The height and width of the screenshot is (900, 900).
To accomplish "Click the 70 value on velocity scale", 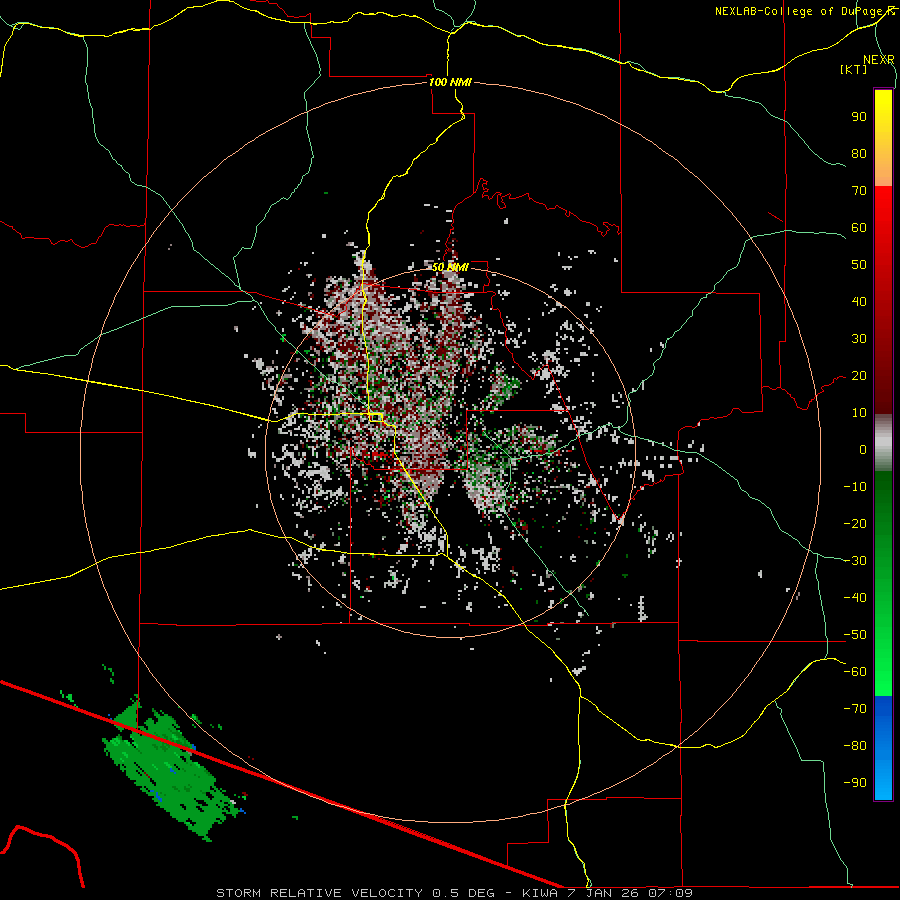I will [859, 191].
